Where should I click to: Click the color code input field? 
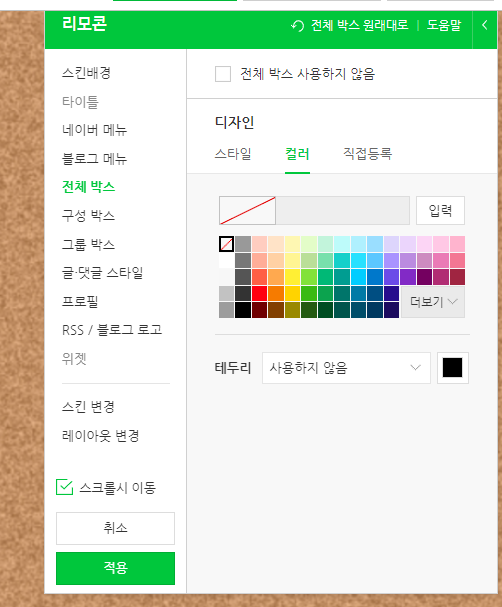click(343, 211)
